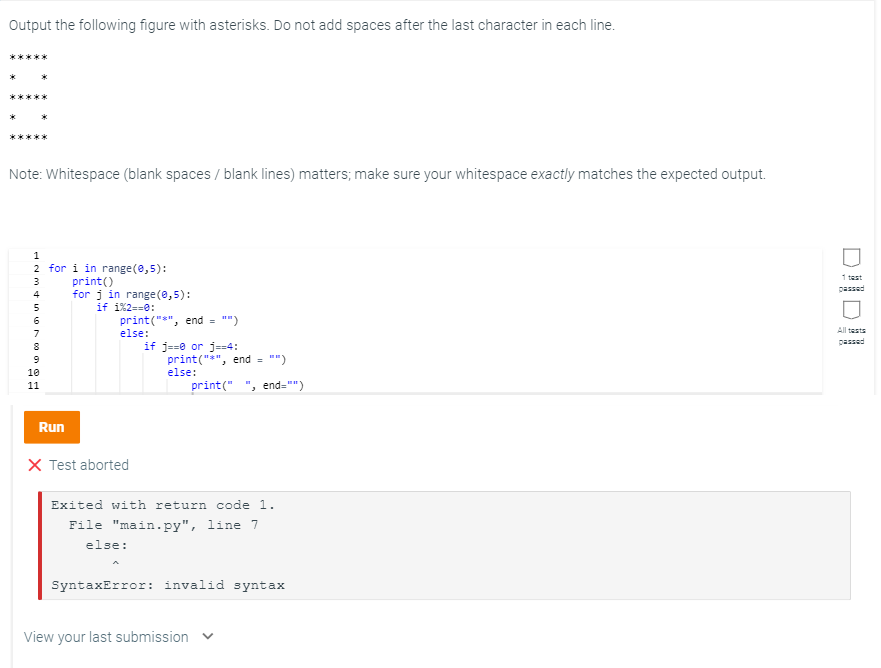Click the "1 test passed" badge icon
The width and height of the screenshot is (881, 668).
[851, 259]
